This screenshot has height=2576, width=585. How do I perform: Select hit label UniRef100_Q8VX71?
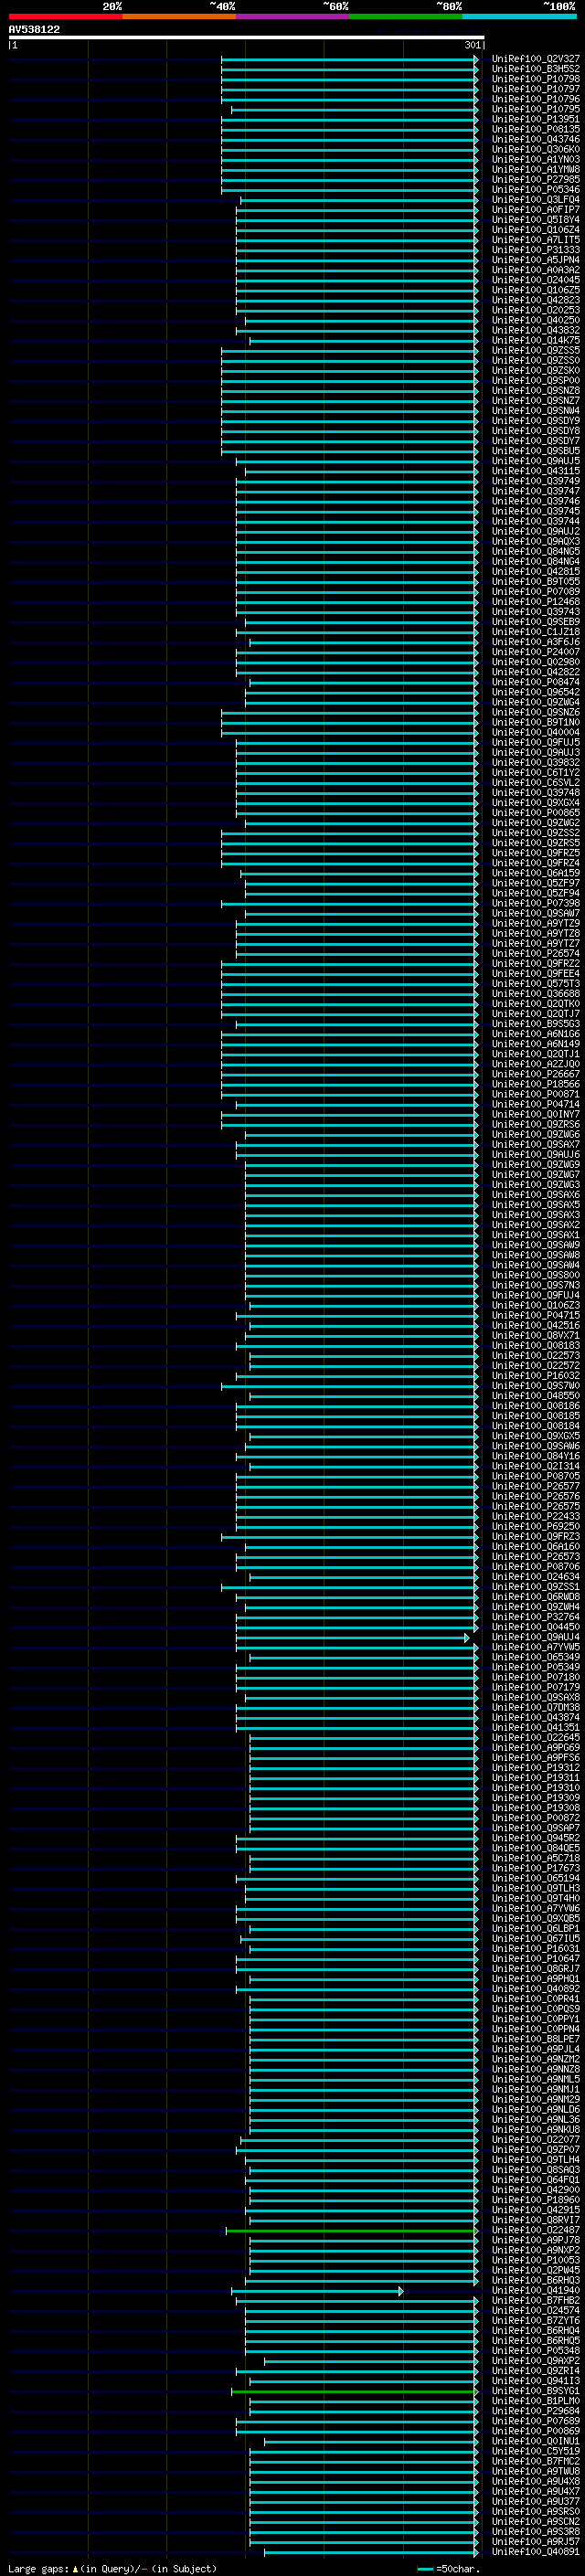536,1335
